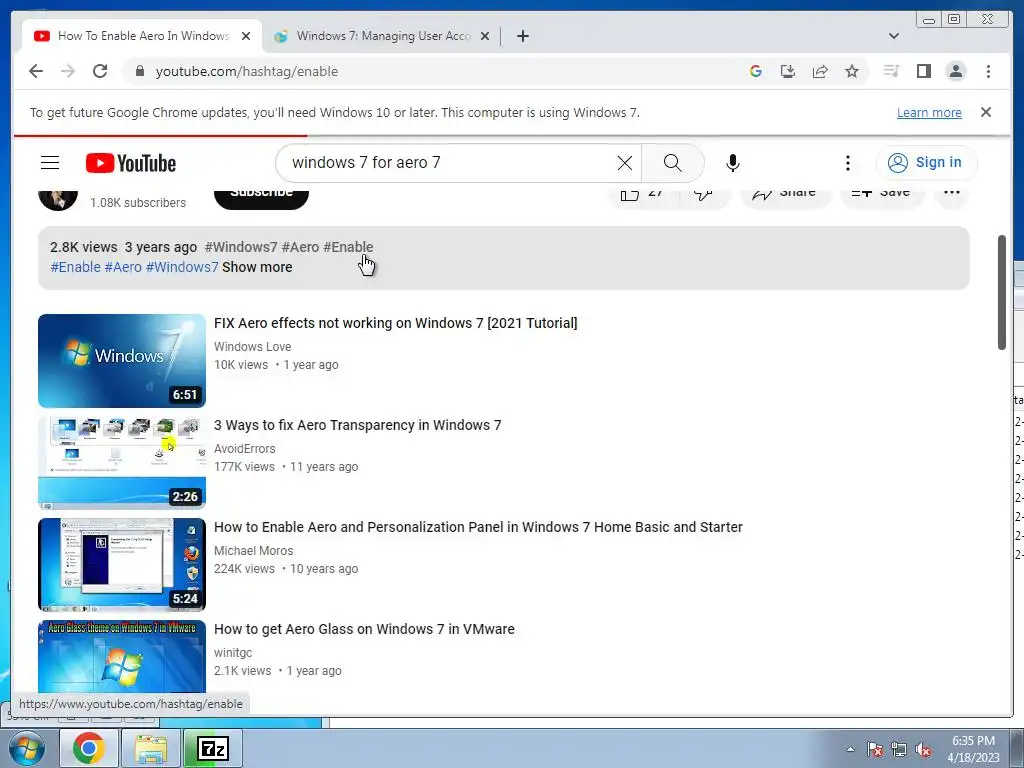Open Chrome three-dot menu
Screen dimensions: 1024x768
click(x=988, y=71)
